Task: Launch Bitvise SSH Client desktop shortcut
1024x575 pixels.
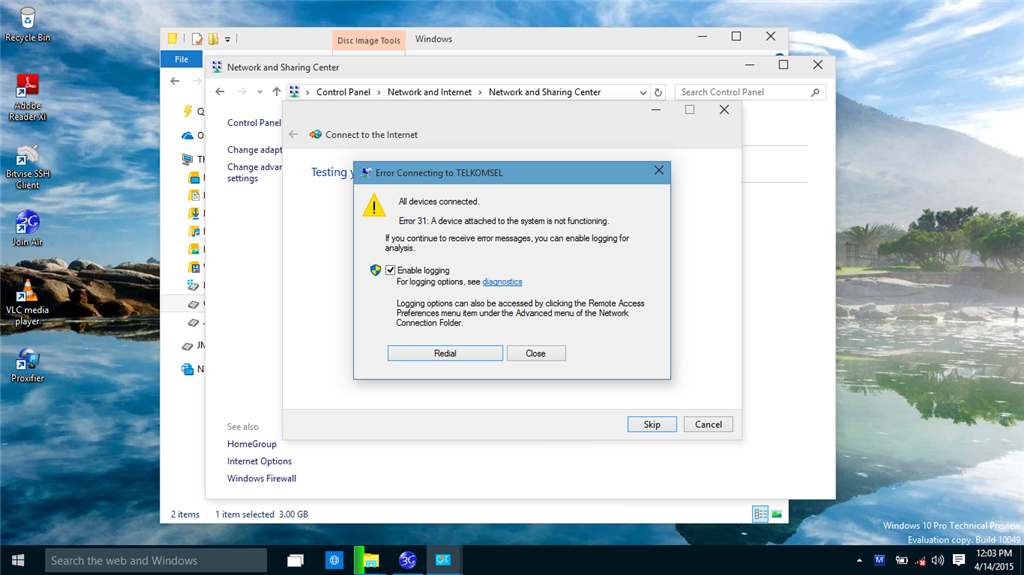Action: [27, 167]
